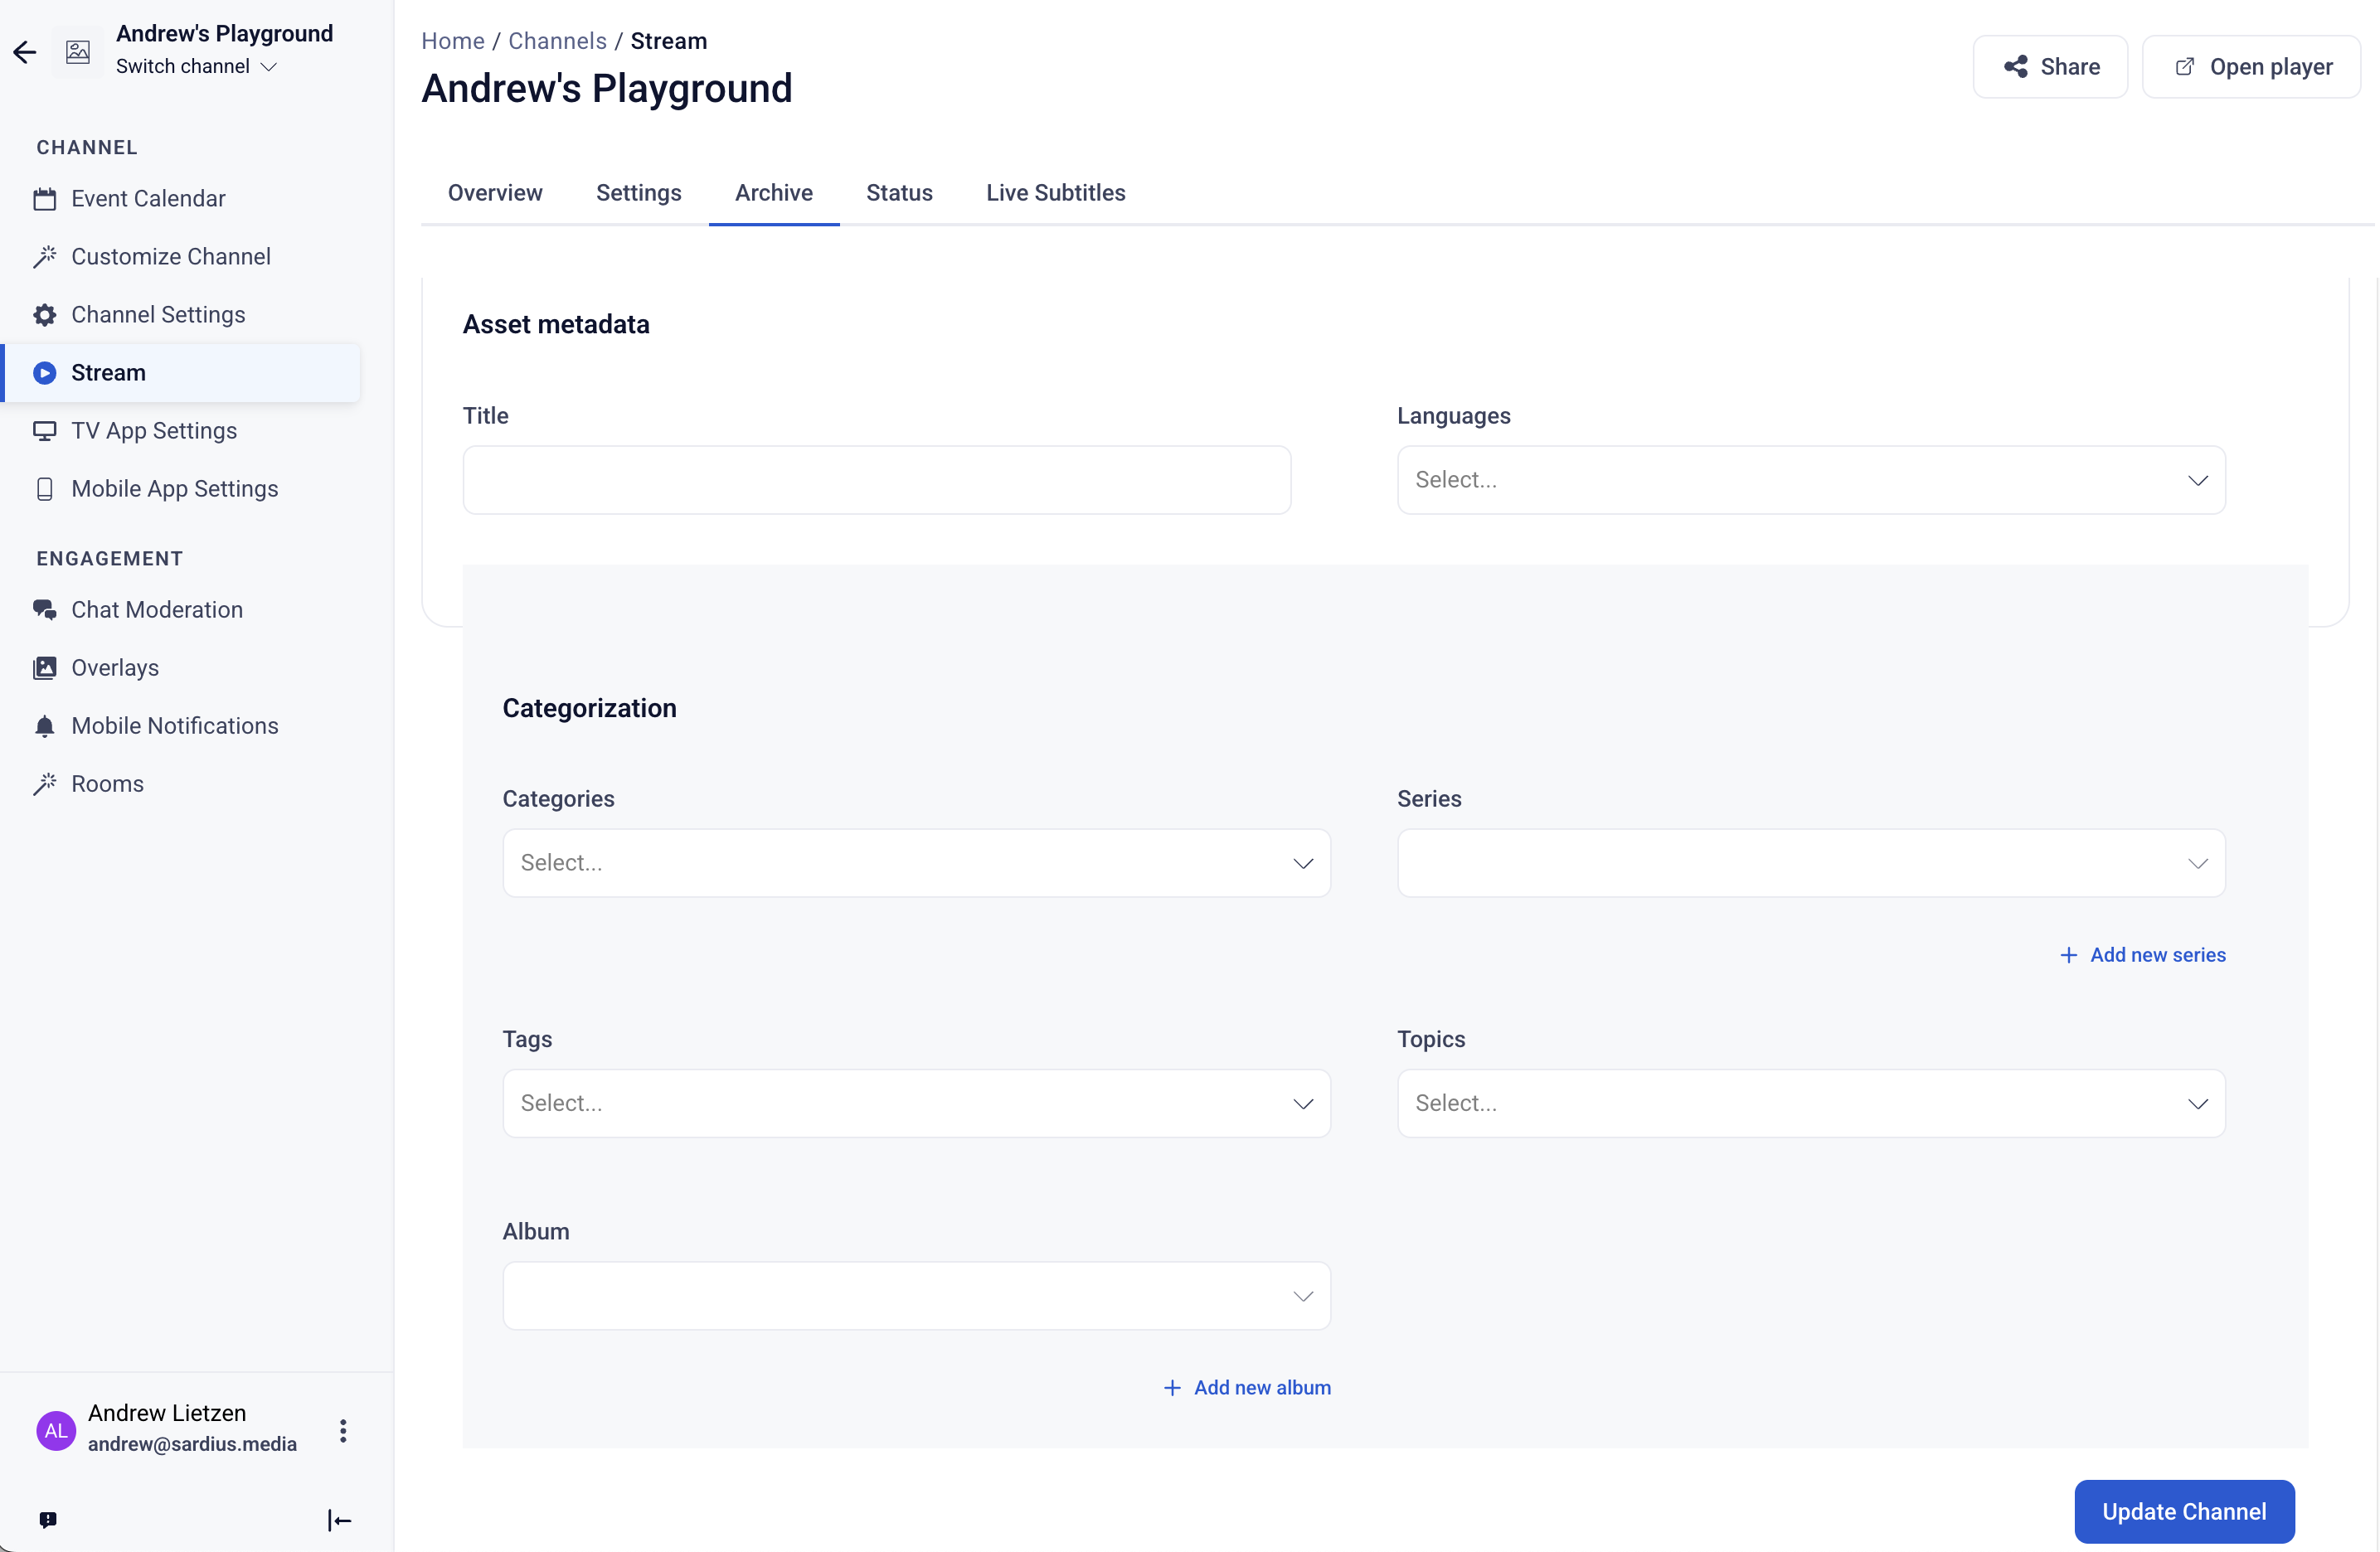
Task: Select the Archive tab
Action: click(774, 193)
